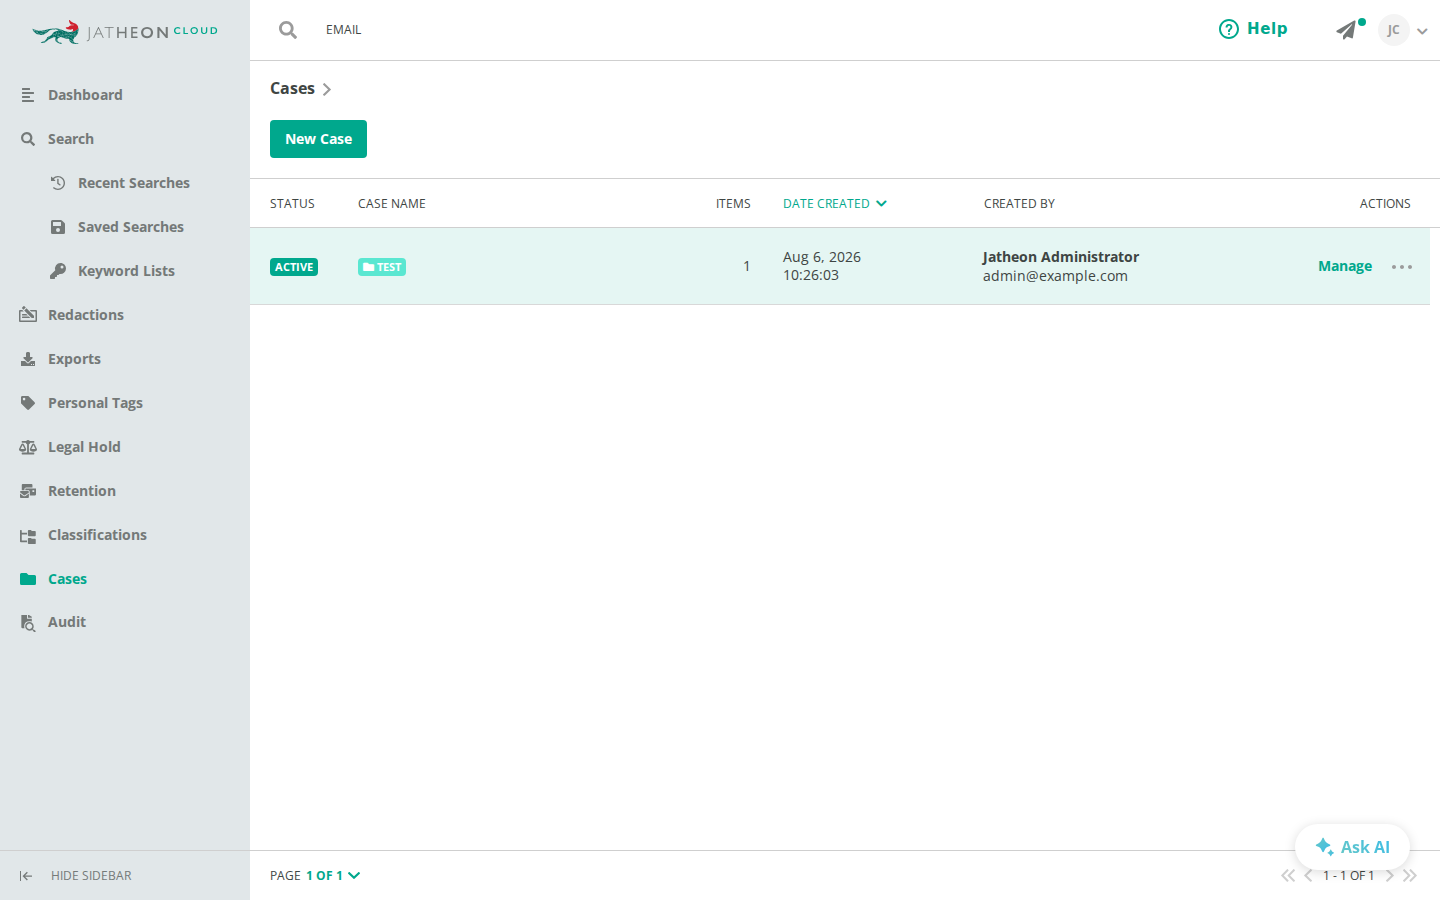This screenshot has width=1440, height=900.
Task: Open the Search menu item
Action: pos(71,139)
